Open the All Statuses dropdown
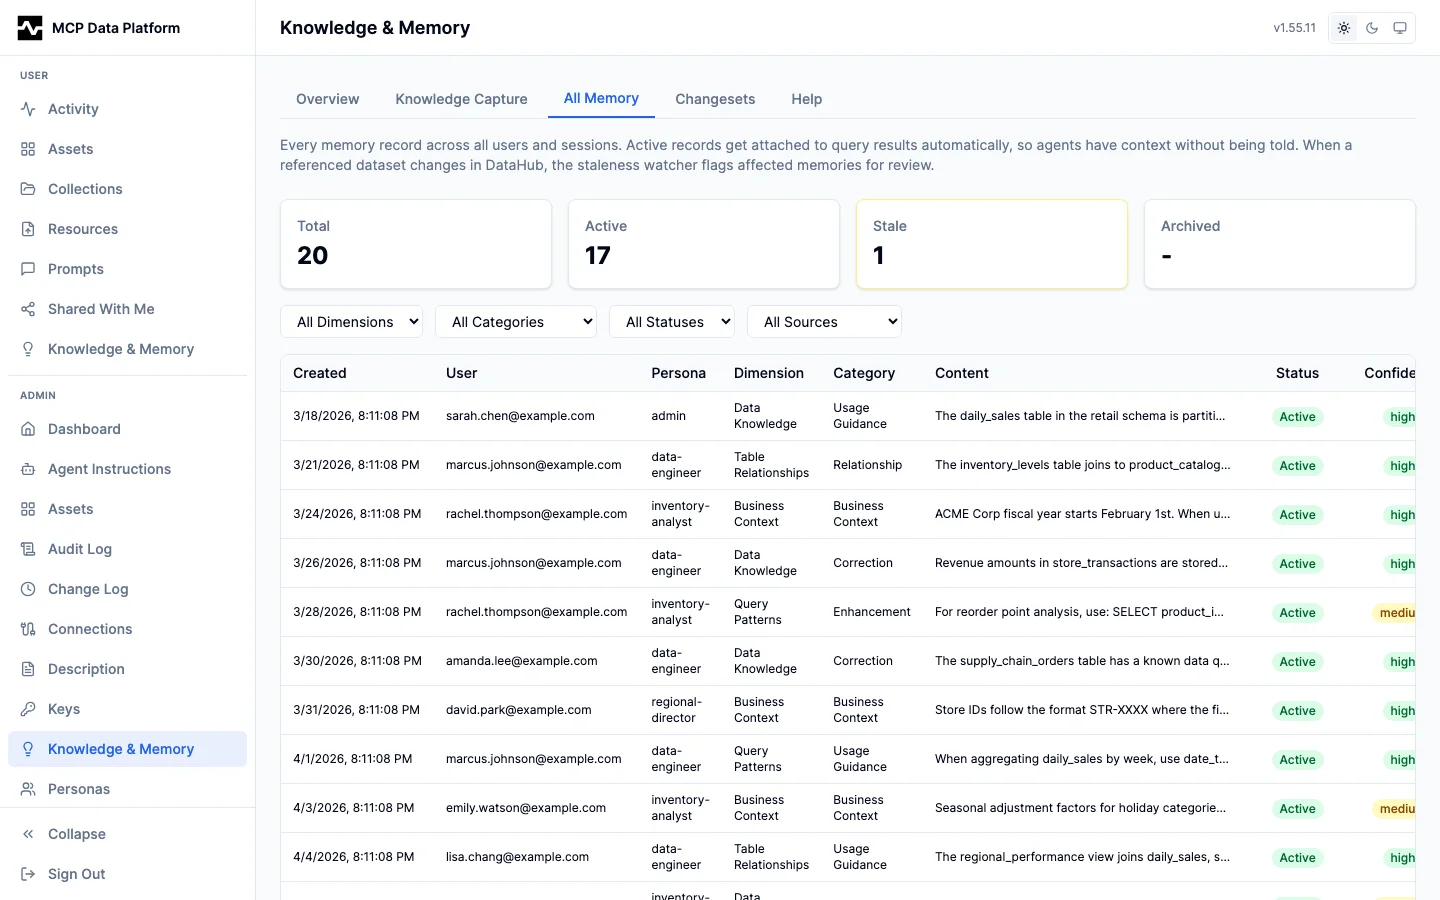 coord(672,322)
